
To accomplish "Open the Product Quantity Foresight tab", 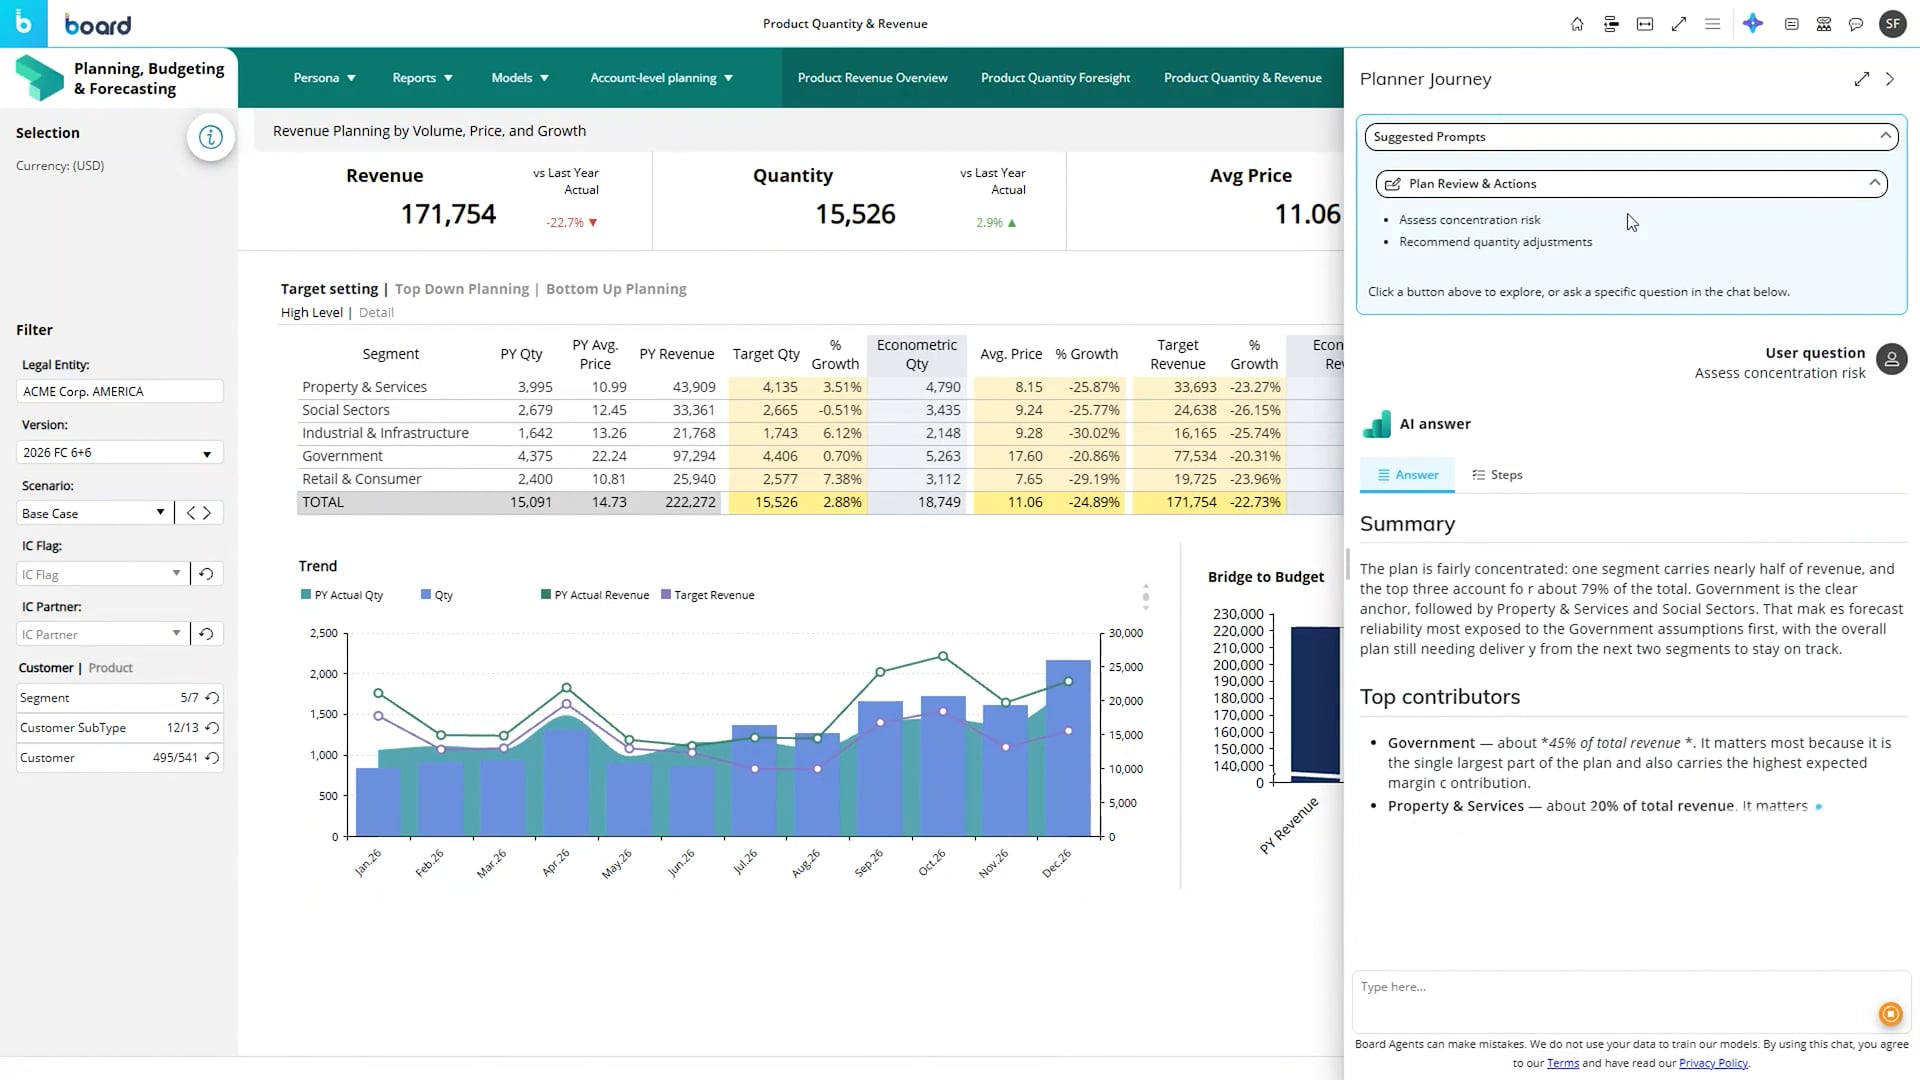I will click(x=1055, y=78).
